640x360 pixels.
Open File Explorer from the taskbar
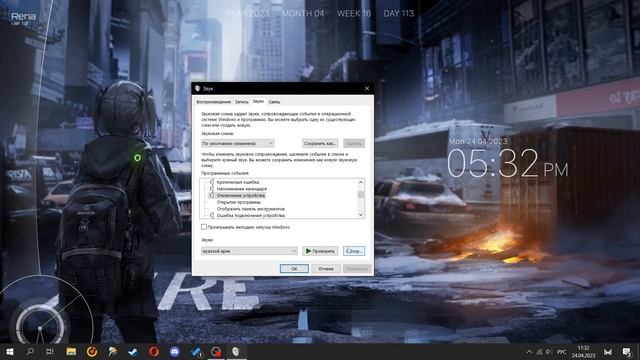tap(71, 351)
